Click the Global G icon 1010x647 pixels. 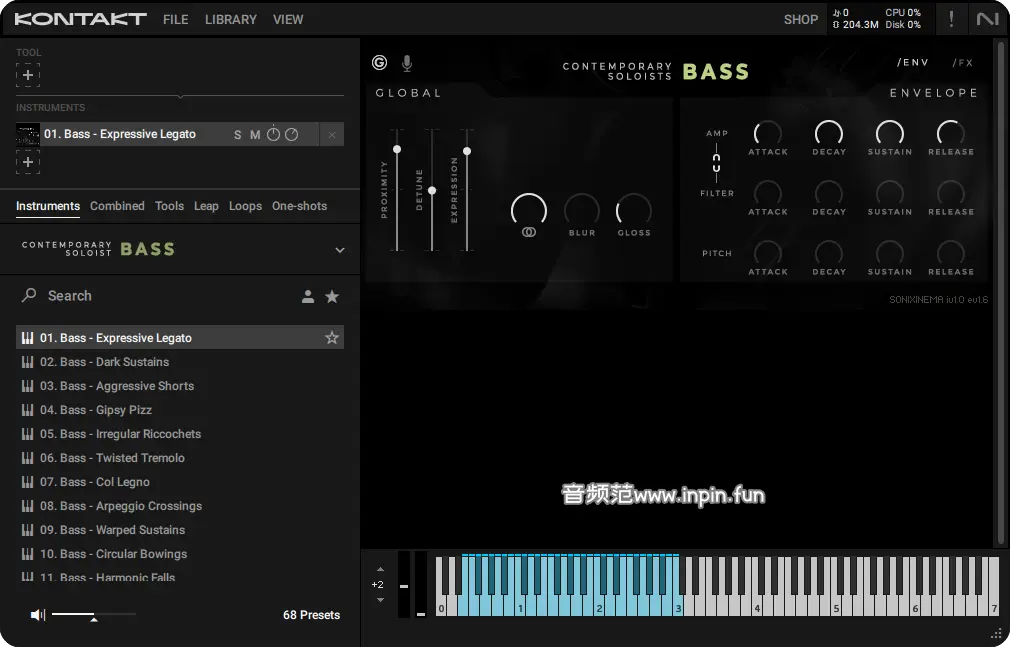tap(379, 63)
